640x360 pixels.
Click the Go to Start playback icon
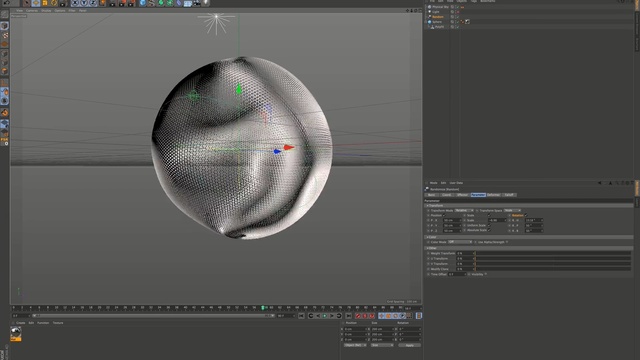coord(301,316)
